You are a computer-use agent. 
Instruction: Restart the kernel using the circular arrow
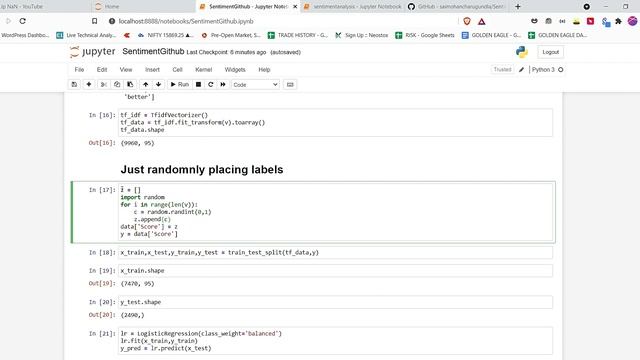click(211, 84)
